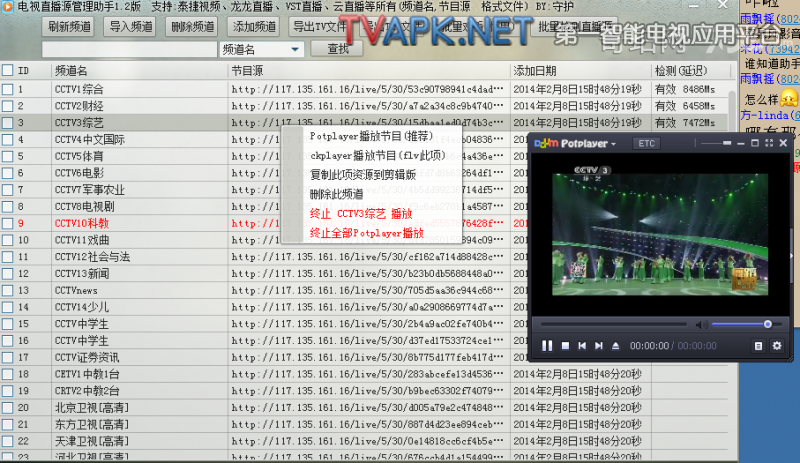Choose ckplayer播放节目(flv此项) menu item
This screenshot has height=463, width=800.
click(x=378, y=156)
